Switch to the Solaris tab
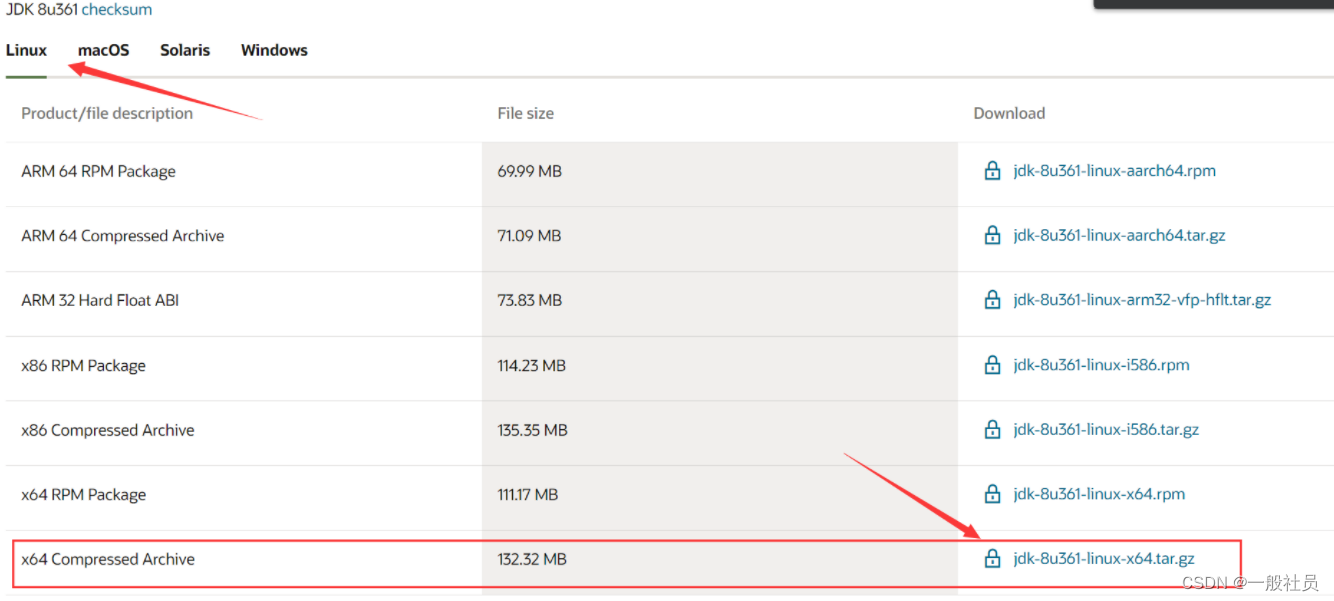 (185, 50)
